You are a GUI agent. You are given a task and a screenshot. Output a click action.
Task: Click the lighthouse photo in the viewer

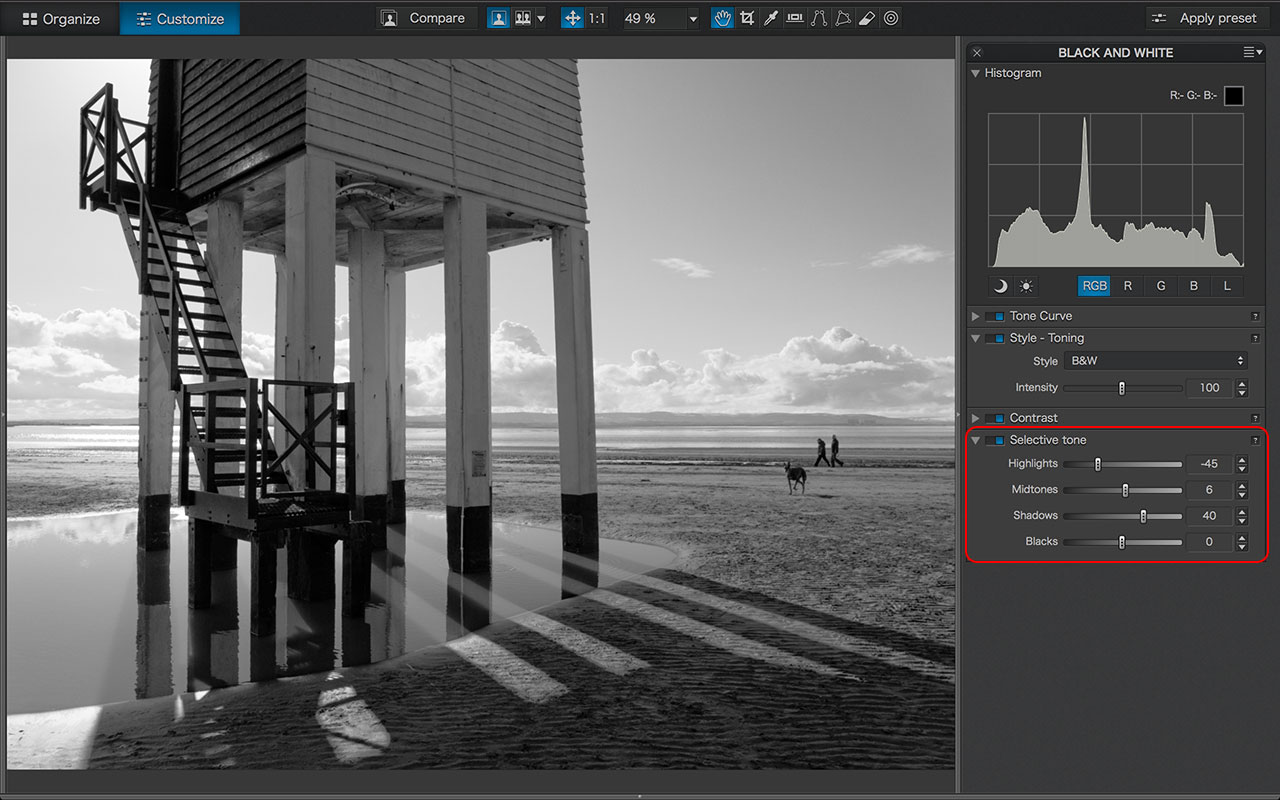(x=481, y=414)
